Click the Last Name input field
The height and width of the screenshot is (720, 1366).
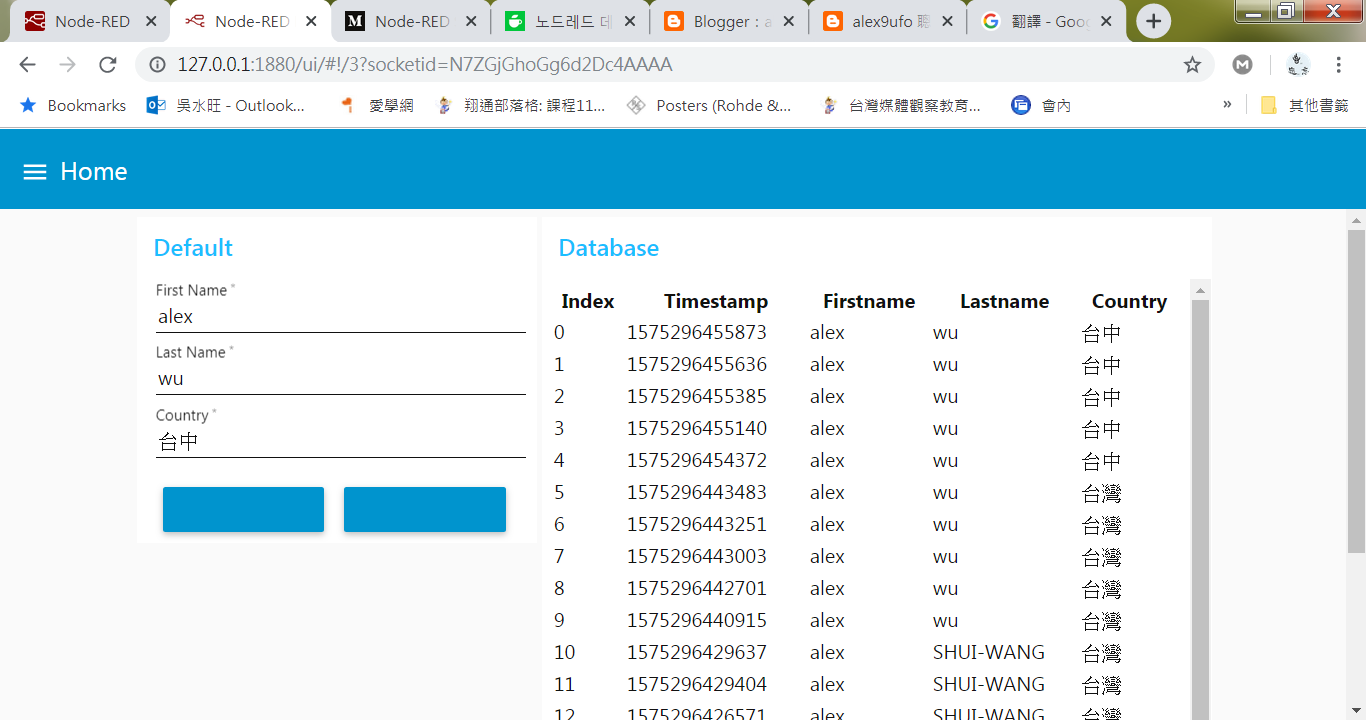click(x=340, y=379)
